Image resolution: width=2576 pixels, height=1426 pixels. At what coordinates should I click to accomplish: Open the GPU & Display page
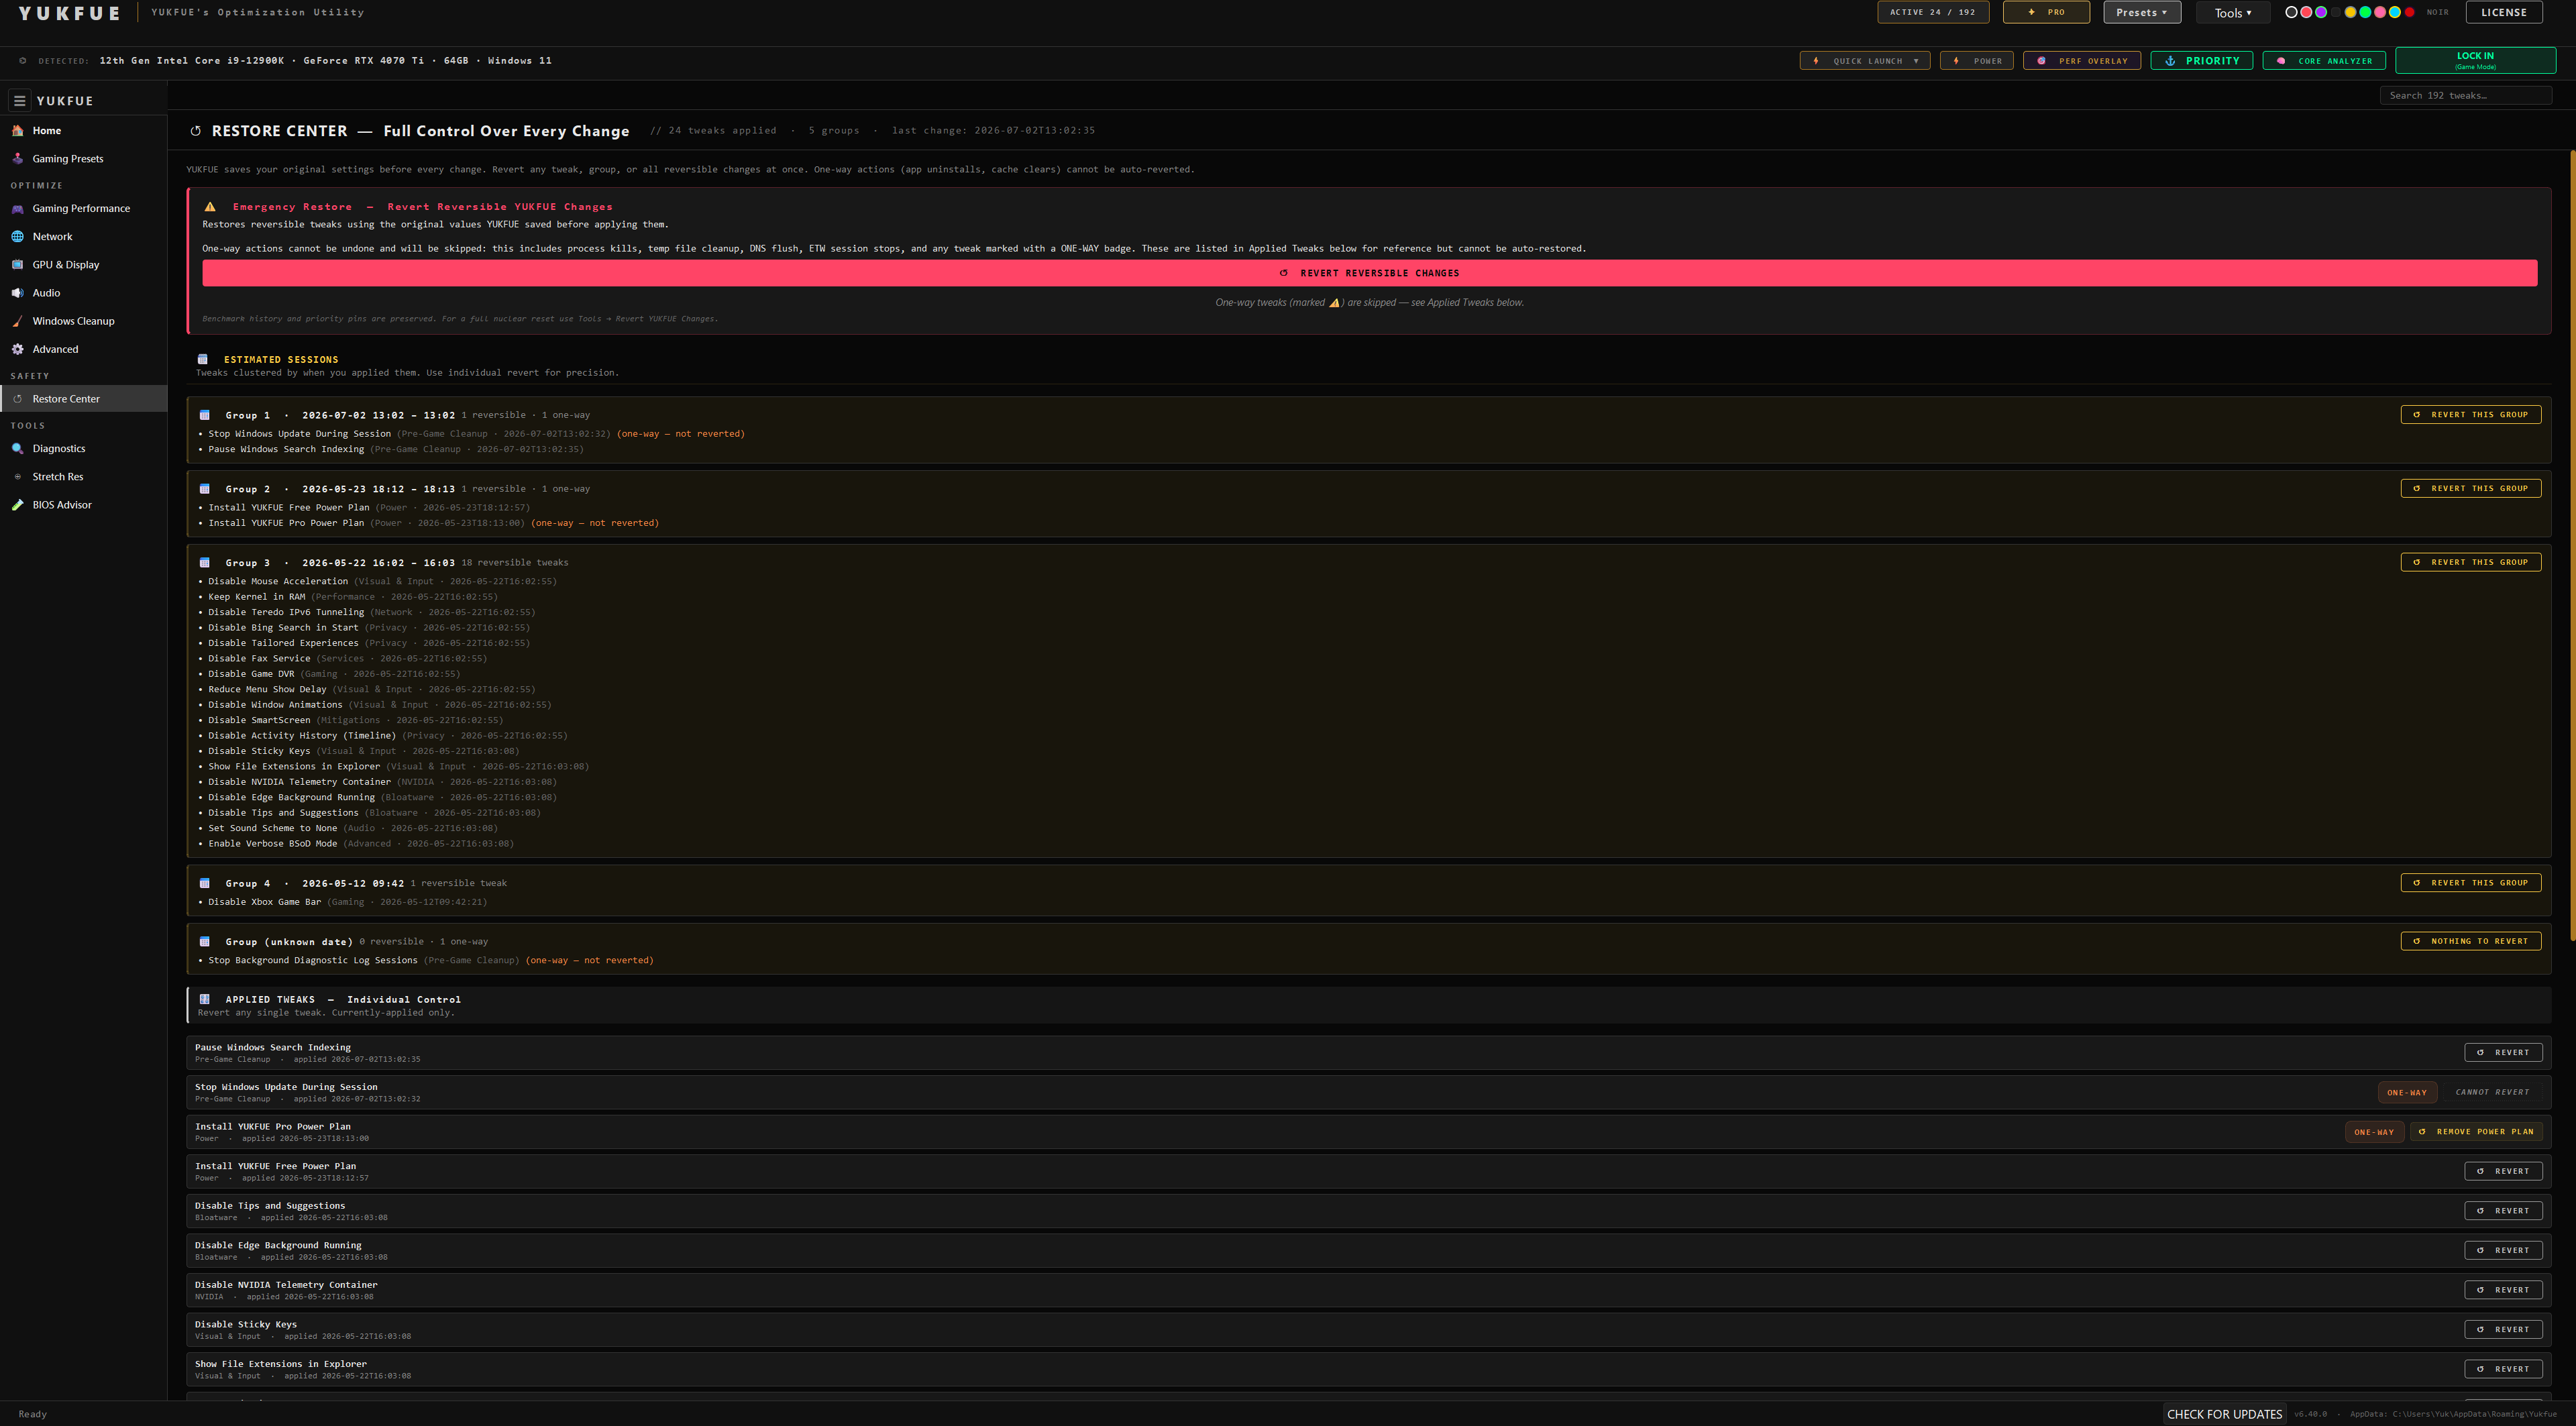point(84,265)
